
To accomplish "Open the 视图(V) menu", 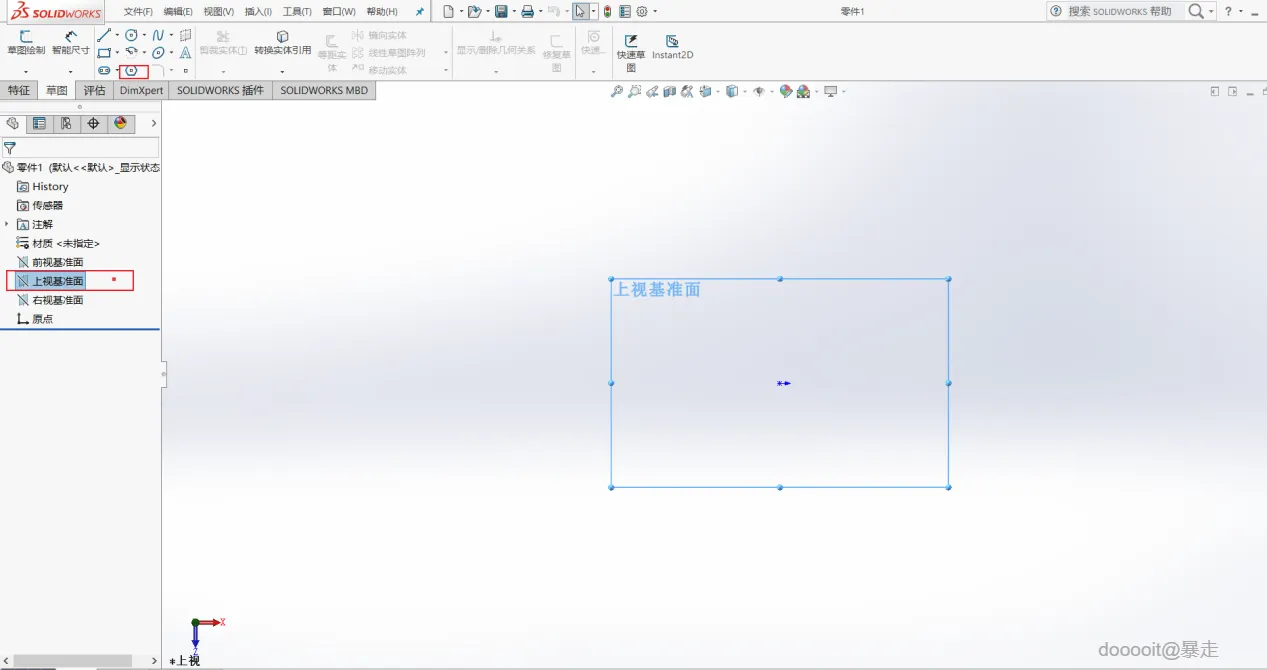I will coord(218,11).
